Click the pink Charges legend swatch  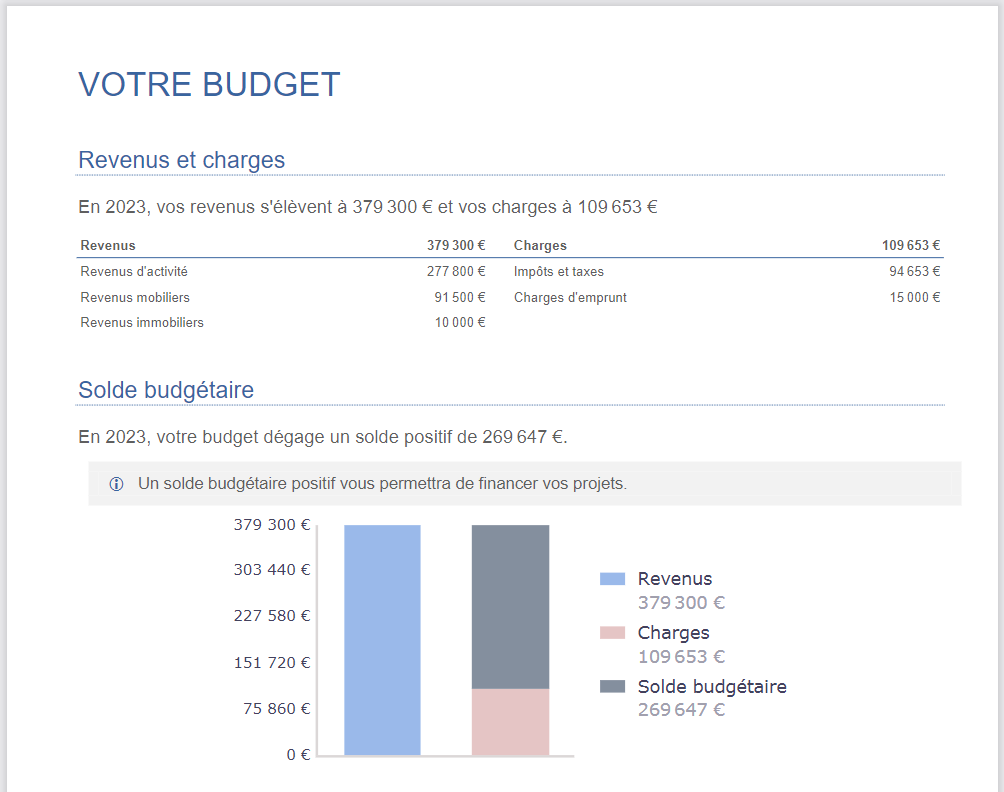coord(612,633)
